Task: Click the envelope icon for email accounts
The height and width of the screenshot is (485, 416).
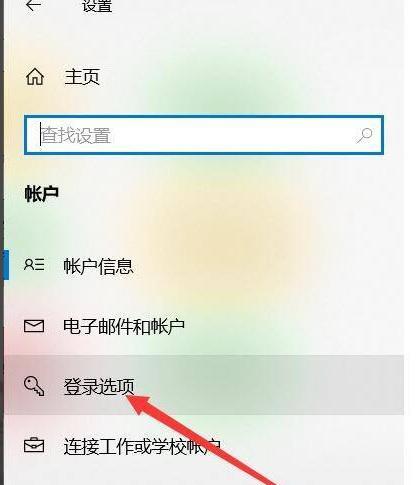Action: click(x=34, y=326)
